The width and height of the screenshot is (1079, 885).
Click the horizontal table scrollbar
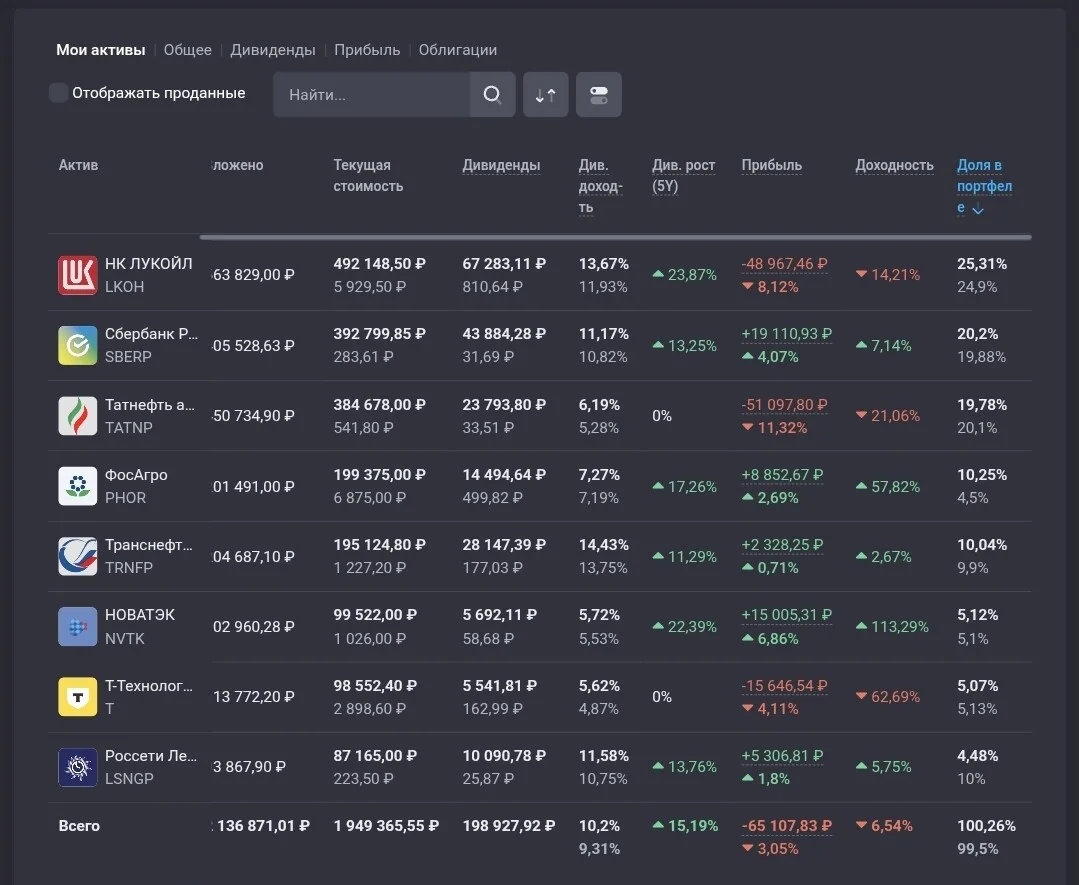click(x=616, y=237)
